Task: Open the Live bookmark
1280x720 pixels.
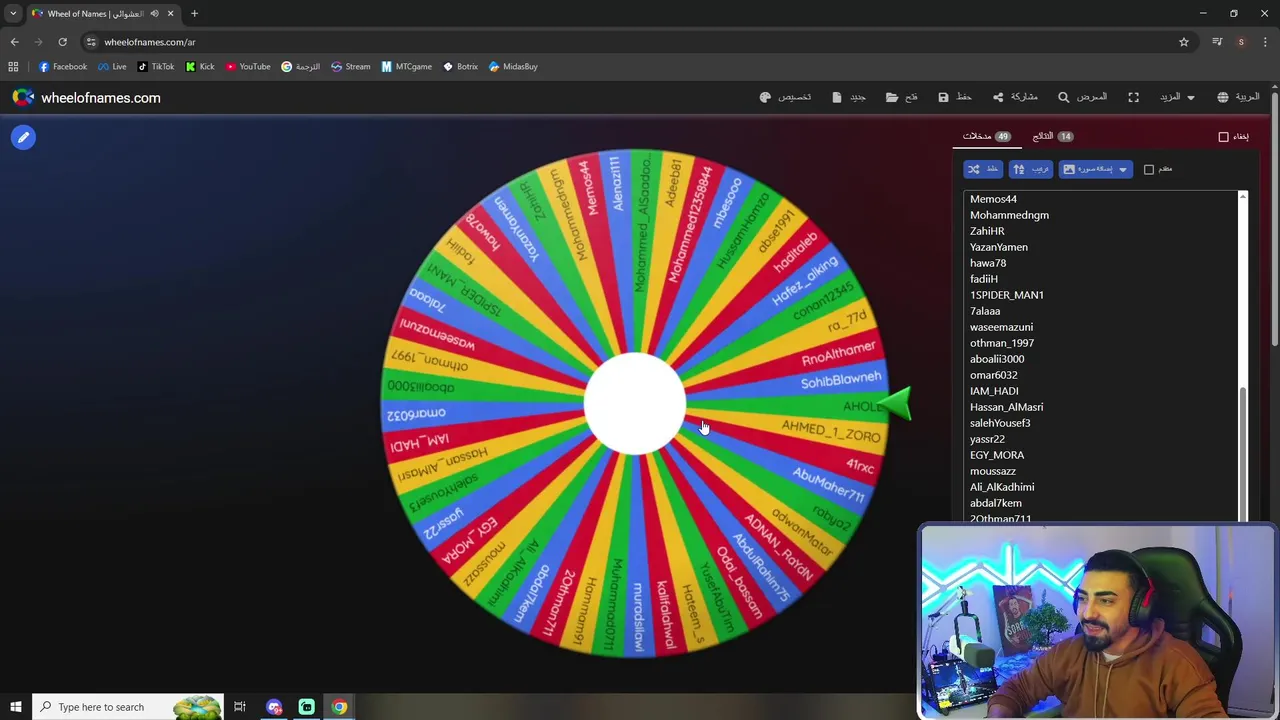Action: (x=112, y=66)
